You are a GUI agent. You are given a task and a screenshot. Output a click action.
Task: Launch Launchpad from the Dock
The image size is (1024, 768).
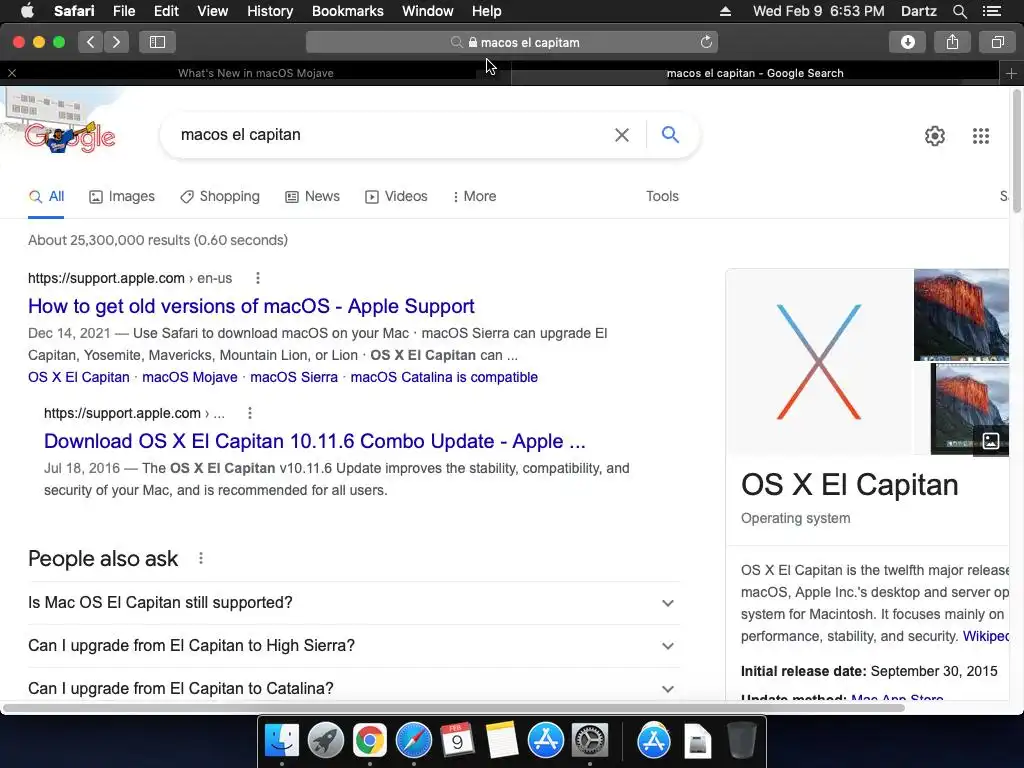(326, 740)
